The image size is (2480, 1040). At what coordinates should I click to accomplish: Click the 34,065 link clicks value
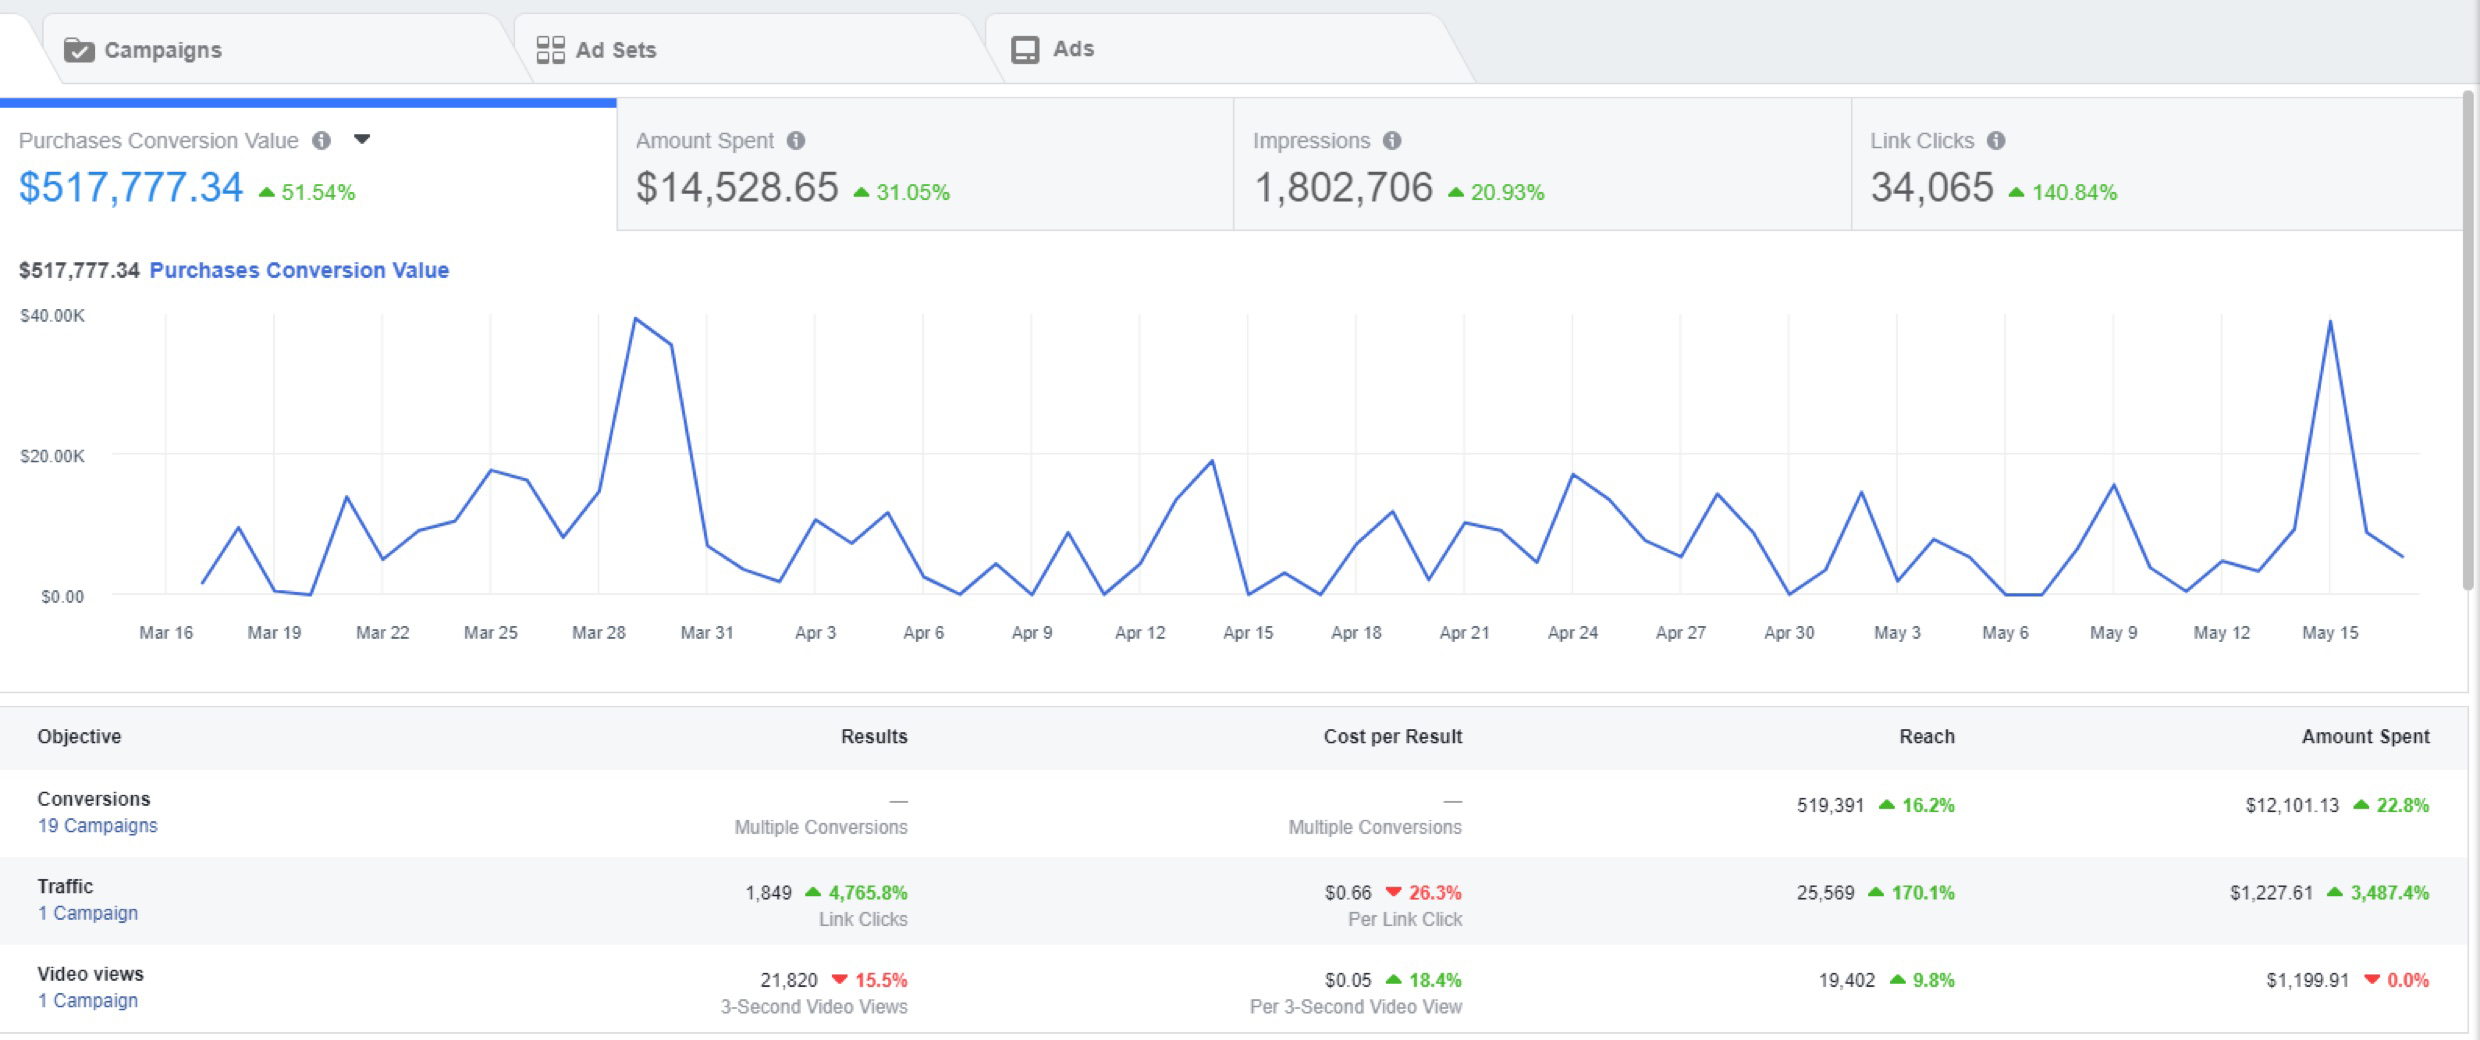pyautogui.click(x=1932, y=188)
